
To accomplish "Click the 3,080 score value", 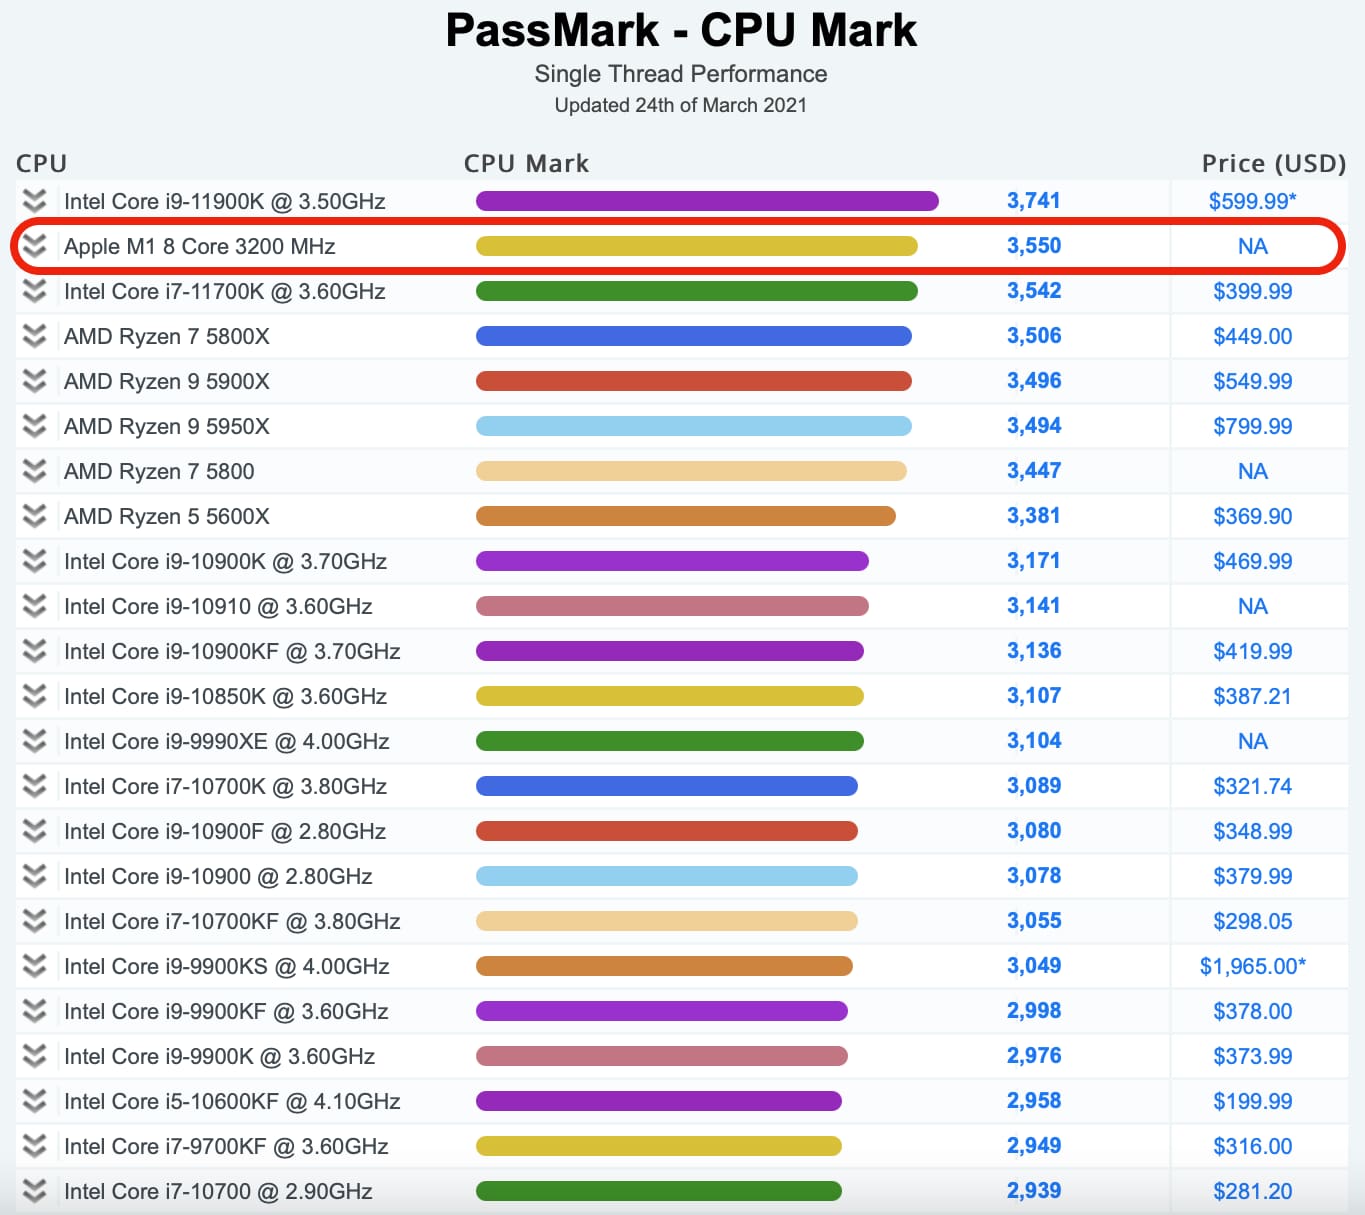I will pos(1034,830).
